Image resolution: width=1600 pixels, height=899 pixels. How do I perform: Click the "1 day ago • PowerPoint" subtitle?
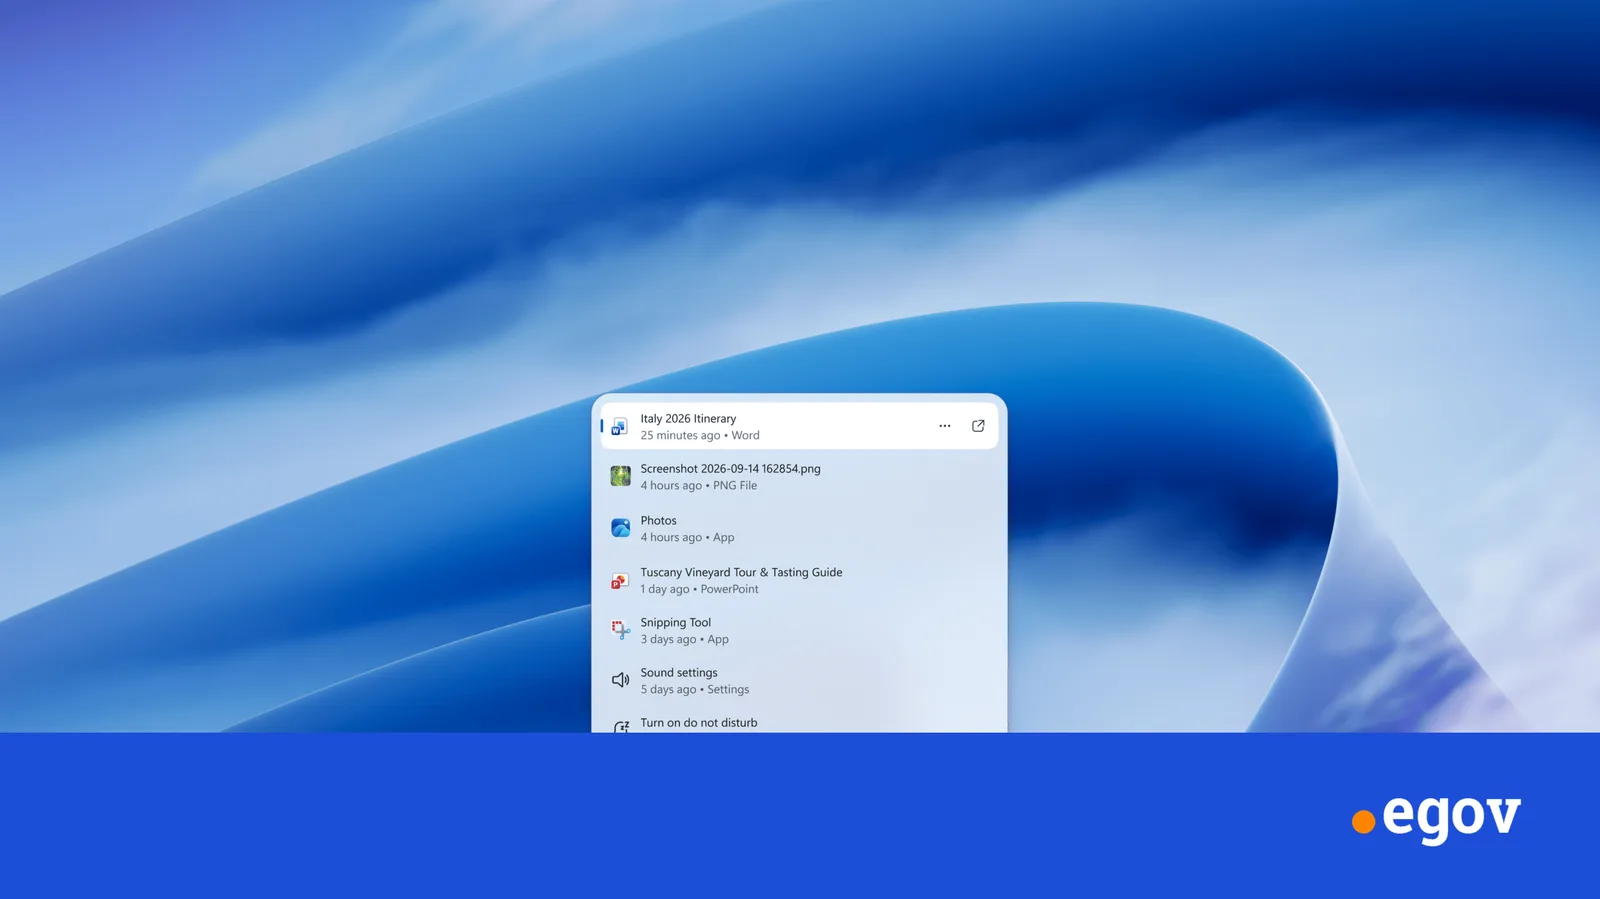[699, 589]
